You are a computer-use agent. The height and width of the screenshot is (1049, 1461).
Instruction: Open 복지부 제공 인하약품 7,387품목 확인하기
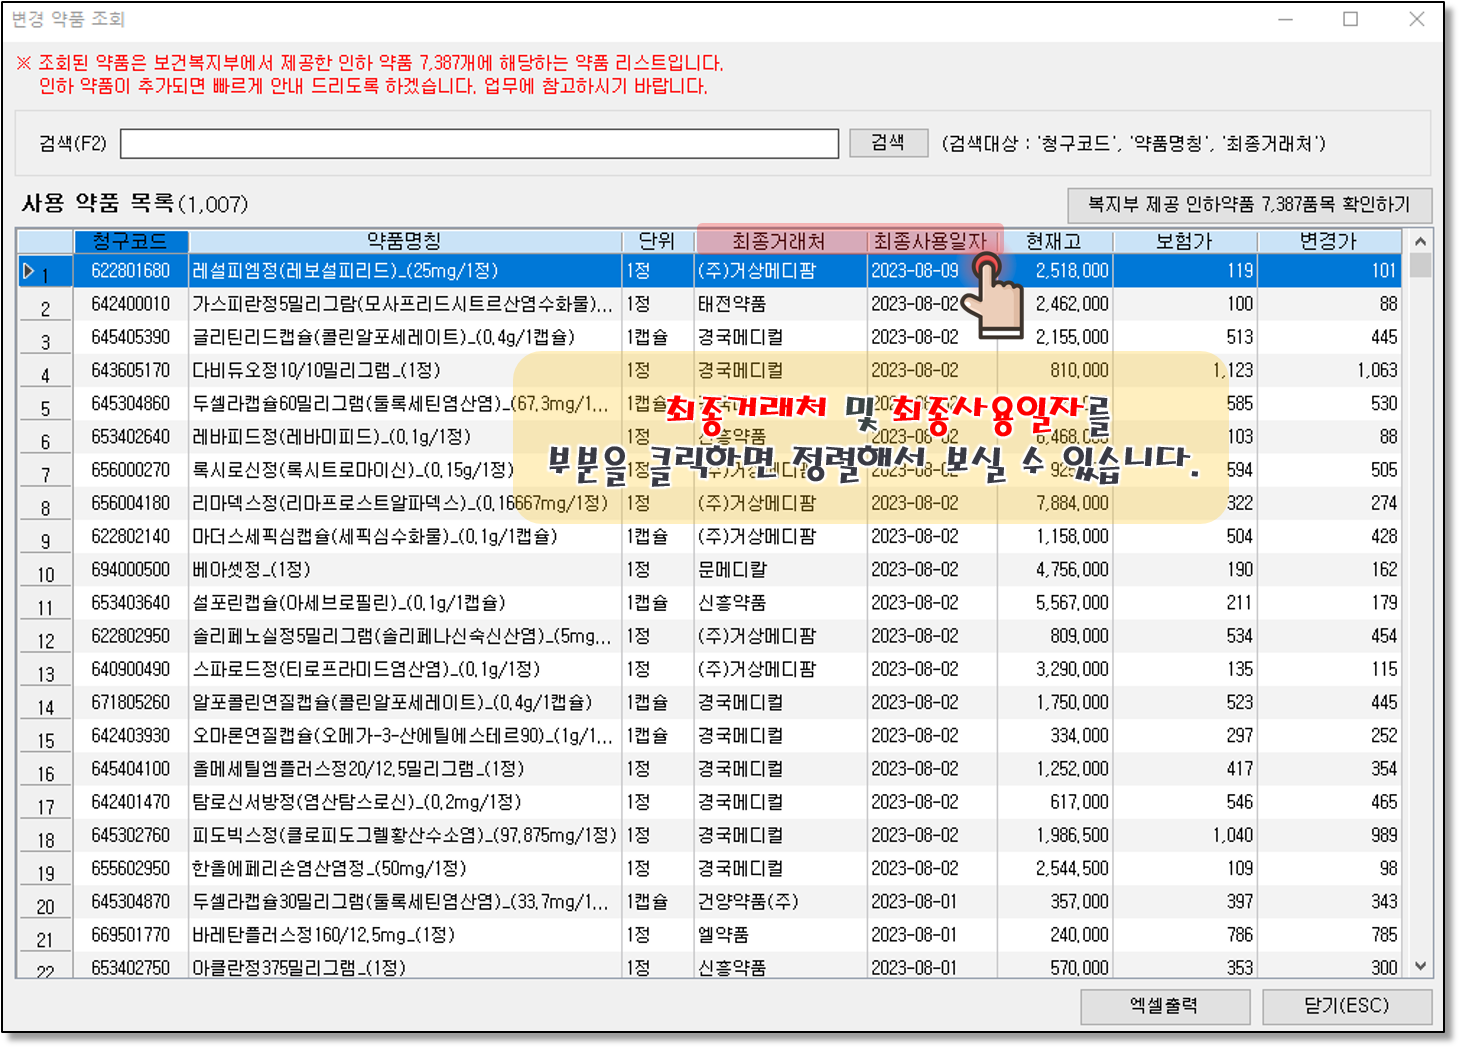click(x=1249, y=205)
